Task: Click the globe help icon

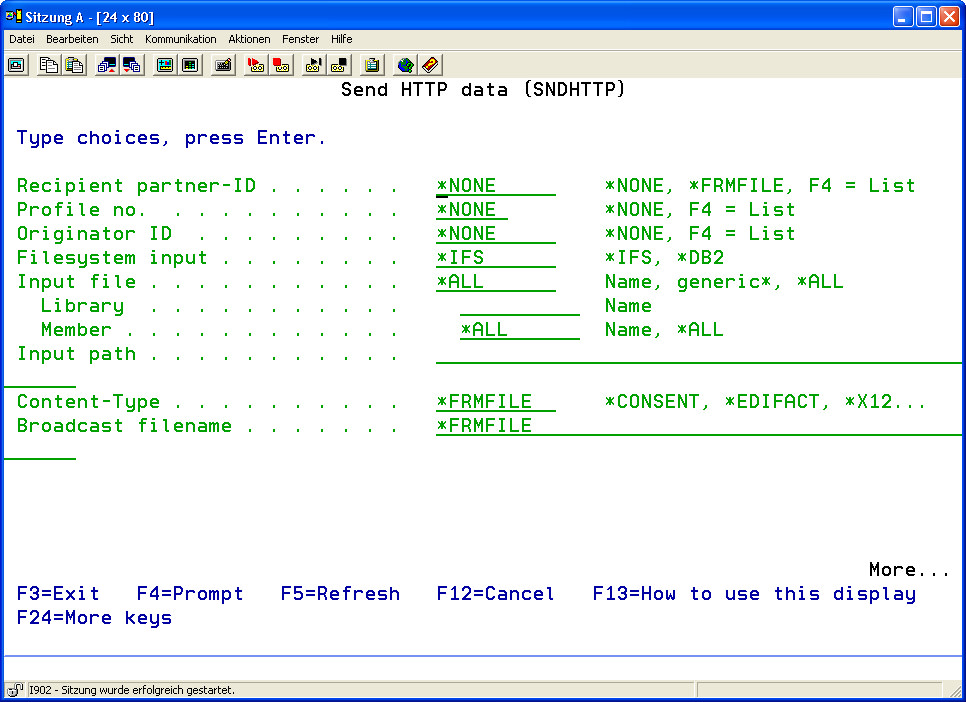Action: click(x=405, y=65)
